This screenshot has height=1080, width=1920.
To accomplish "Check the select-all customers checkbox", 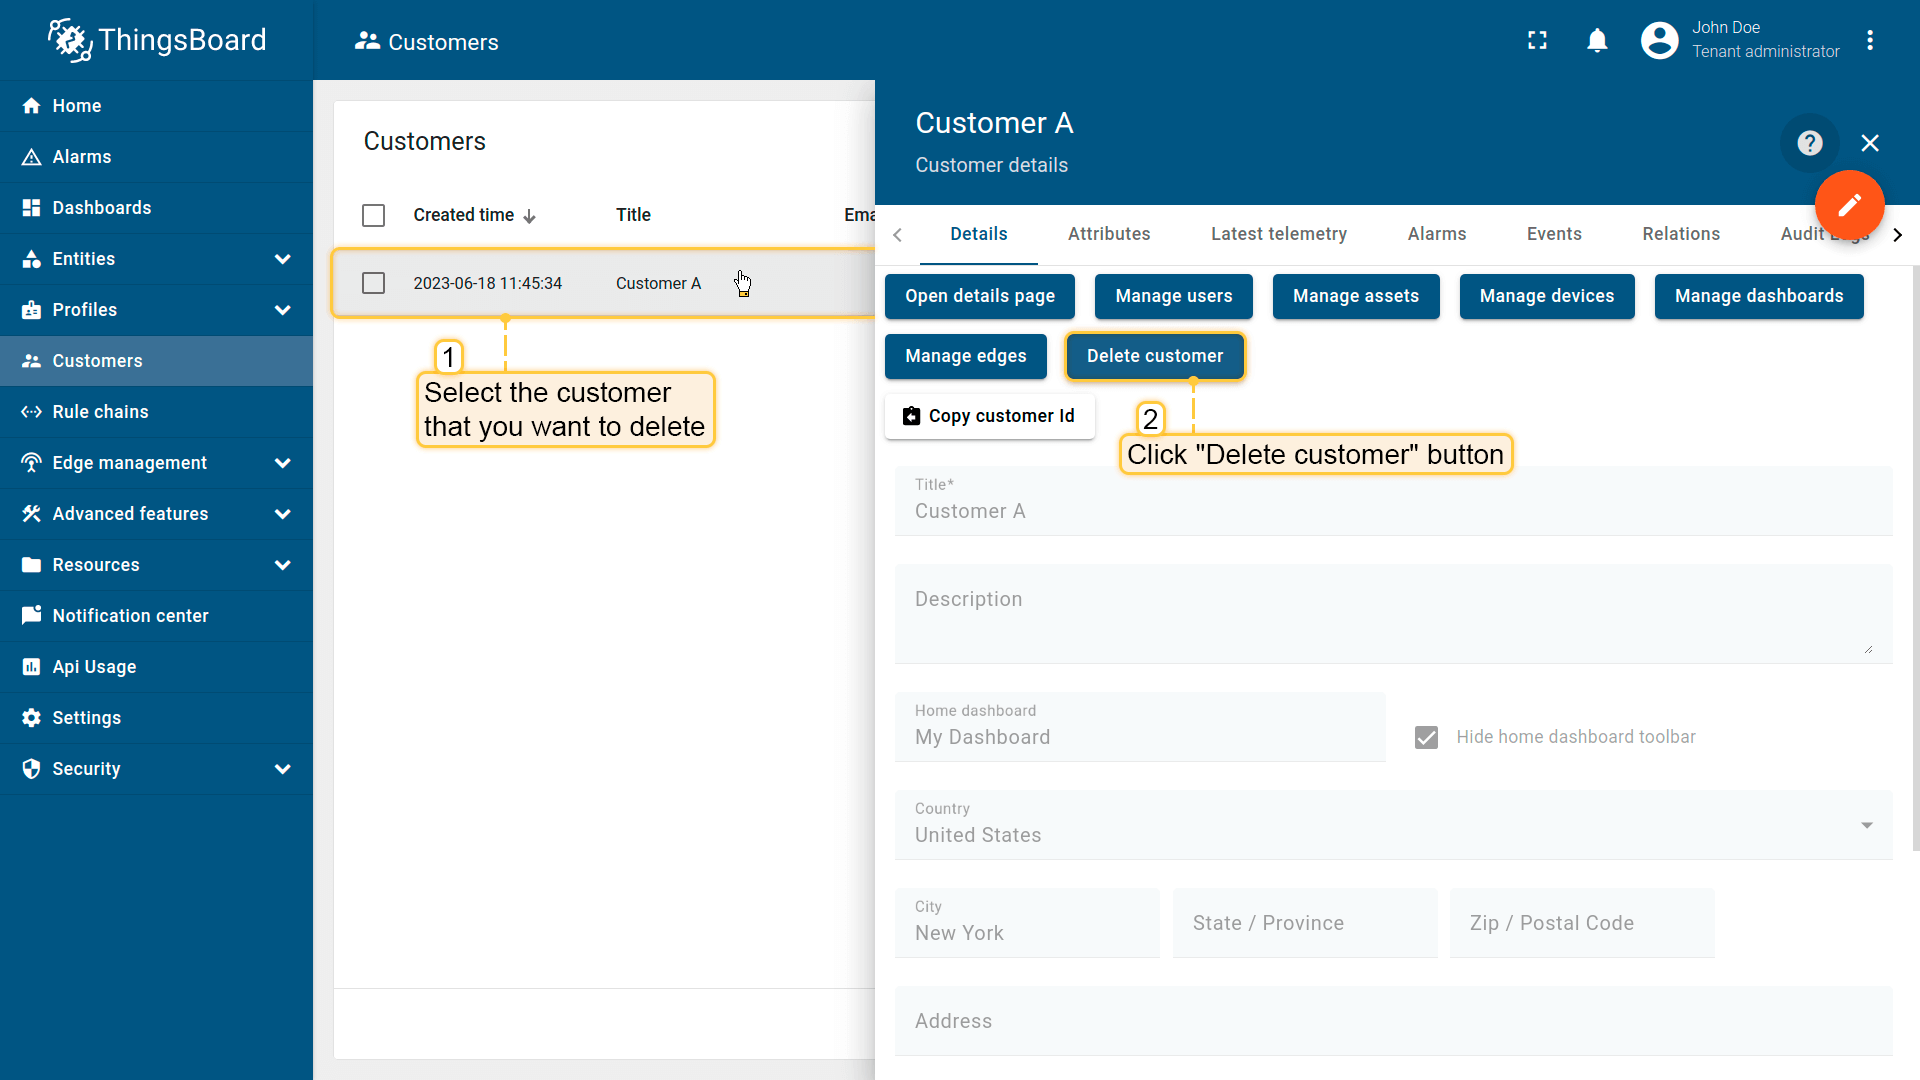I will [x=373, y=215].
